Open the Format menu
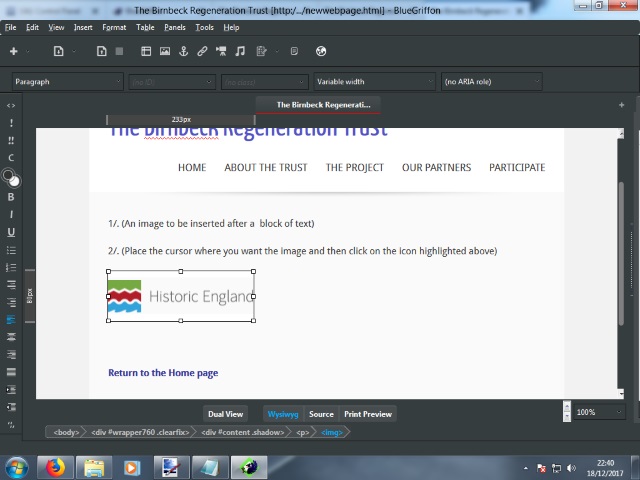 coord(114,27)
